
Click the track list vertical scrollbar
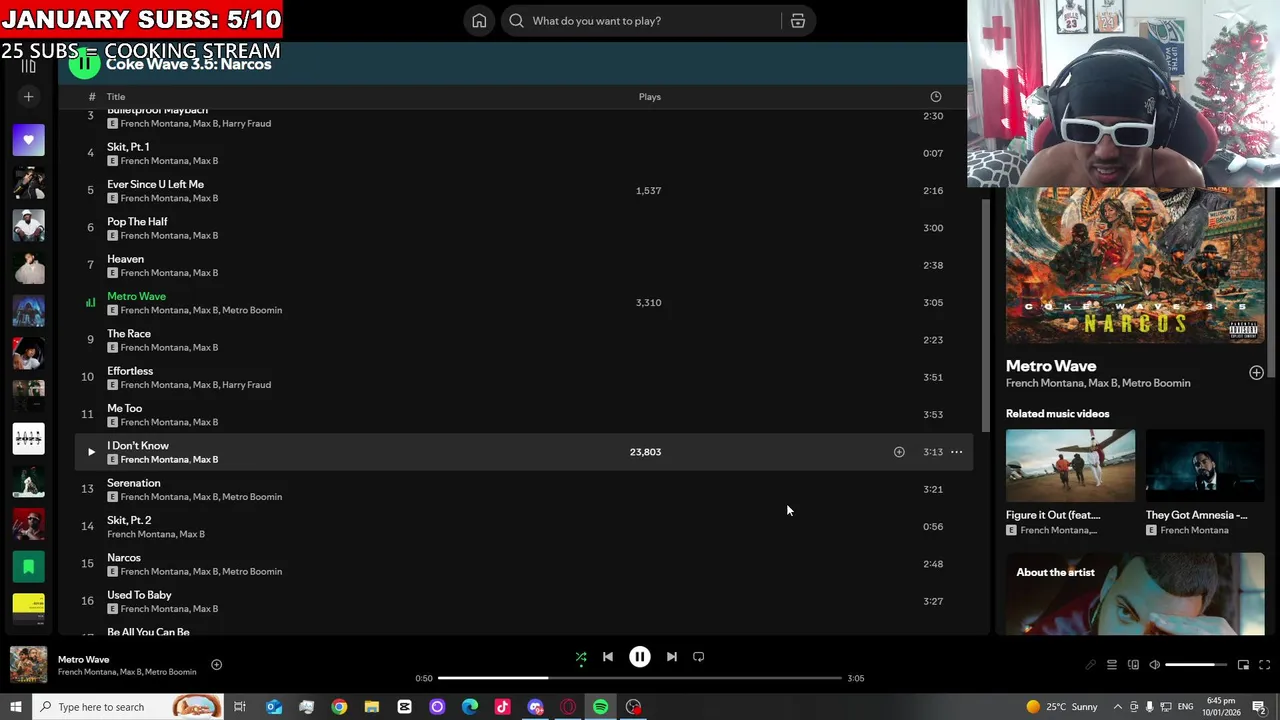click(985, 315)
